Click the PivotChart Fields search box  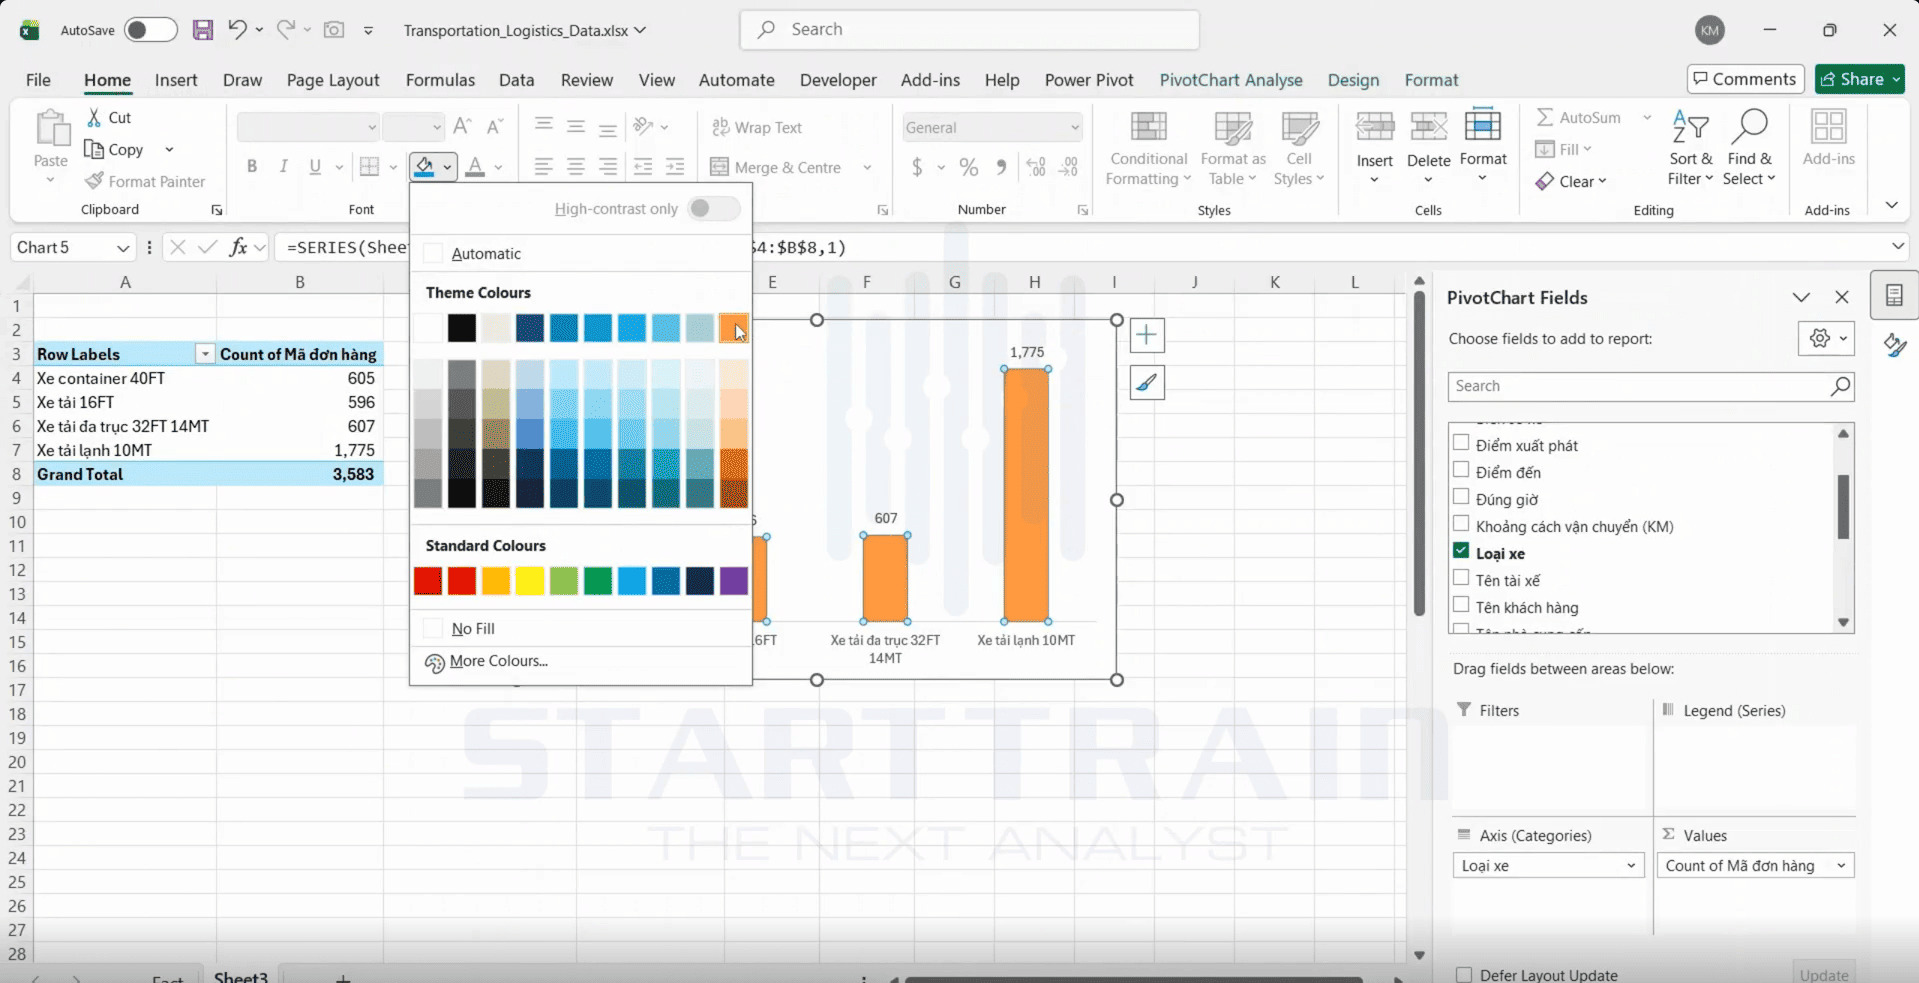[x=1651, y=387]
